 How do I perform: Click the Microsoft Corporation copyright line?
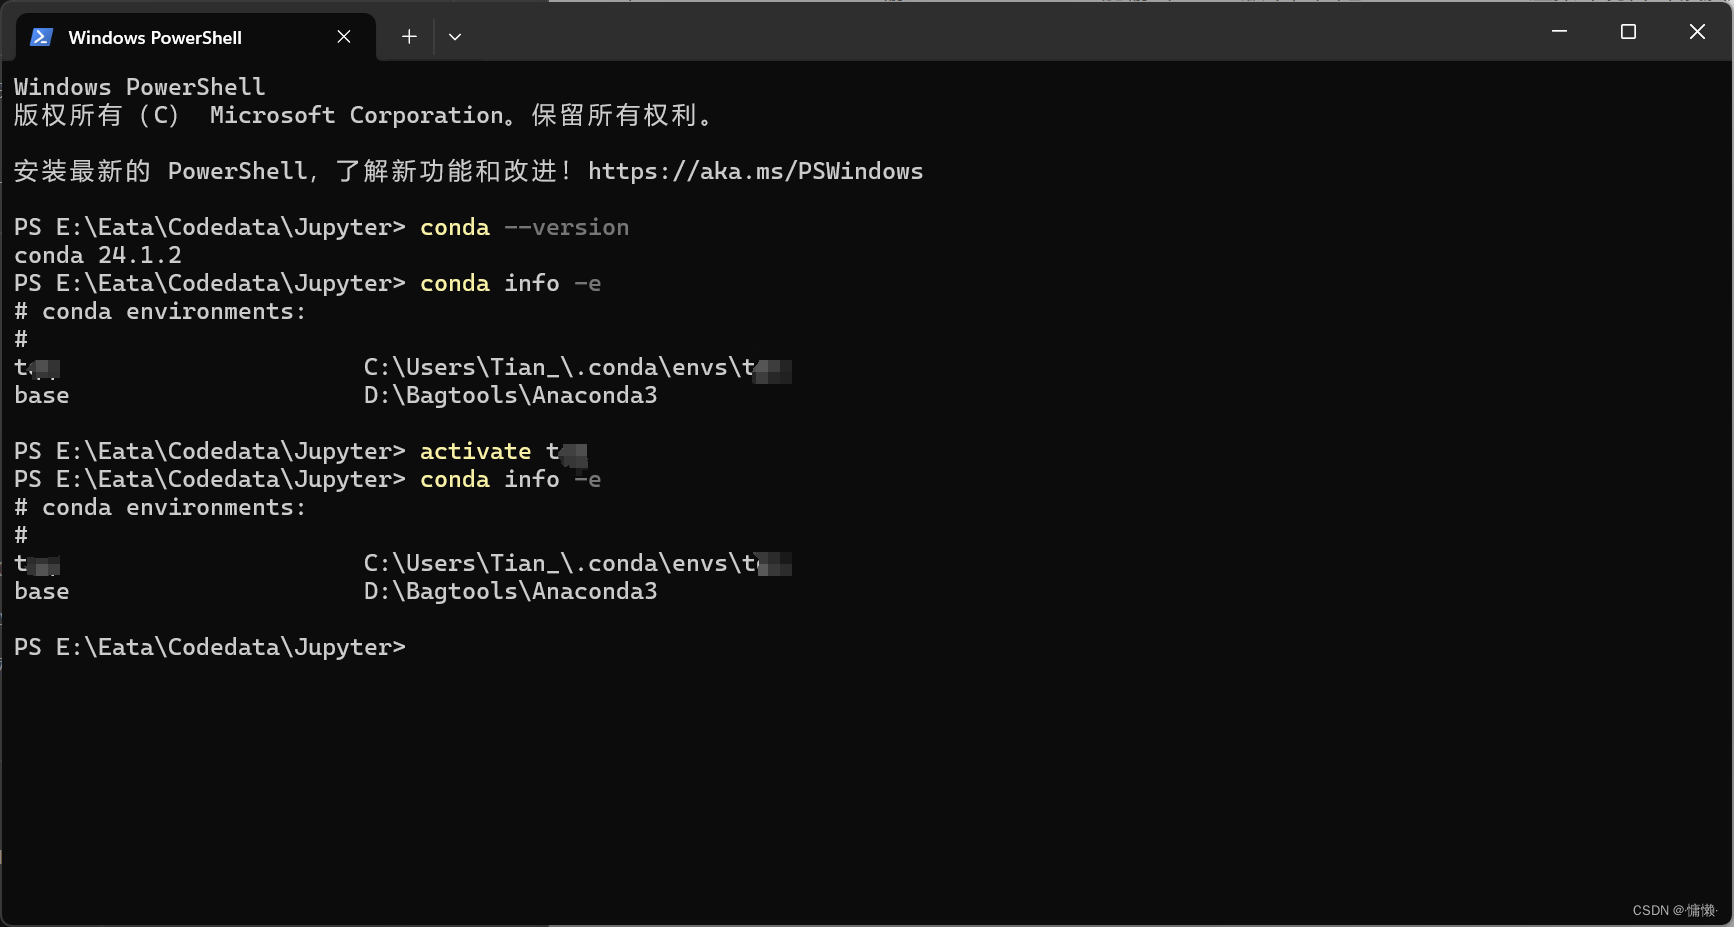pyautogui.click(x=364, y=115)
